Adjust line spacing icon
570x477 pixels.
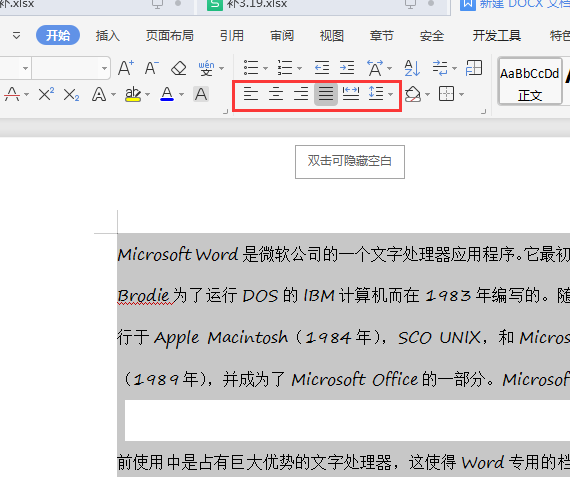(376, 94)
